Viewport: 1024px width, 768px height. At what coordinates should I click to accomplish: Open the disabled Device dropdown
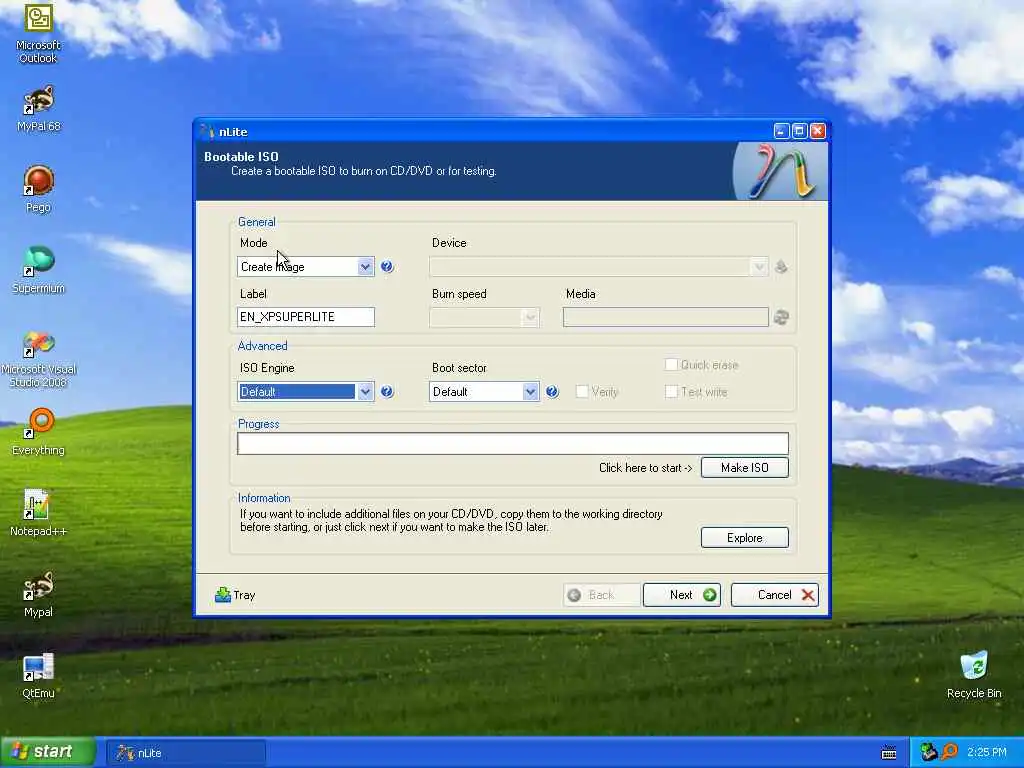tap(599, 266)
